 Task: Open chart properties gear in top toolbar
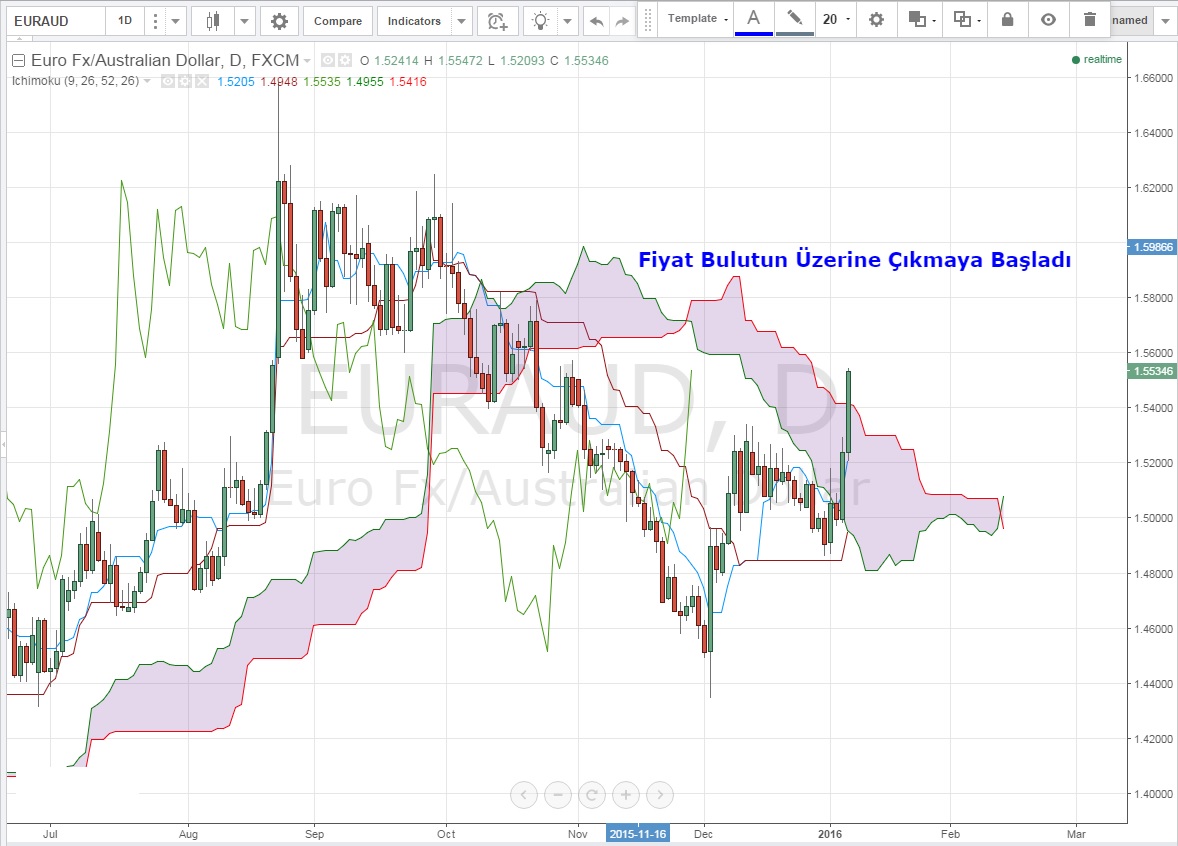pos(279,21)
